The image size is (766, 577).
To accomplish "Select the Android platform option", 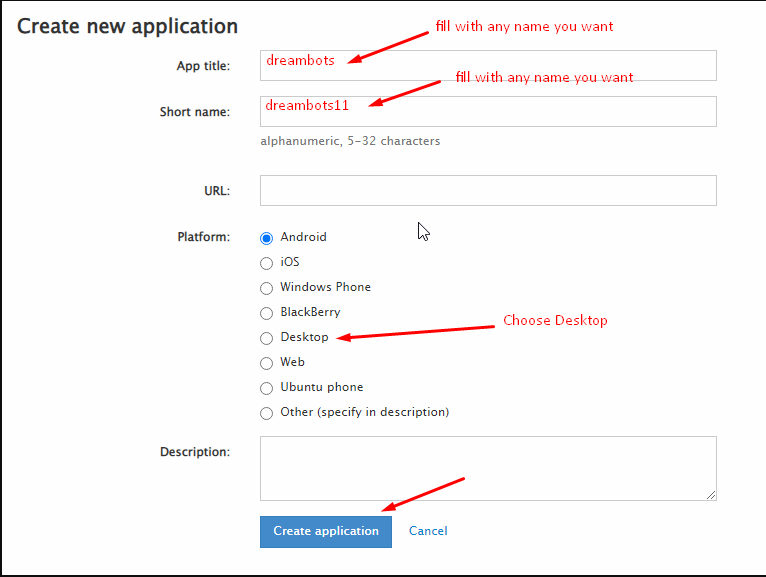I will coord(266,238).
